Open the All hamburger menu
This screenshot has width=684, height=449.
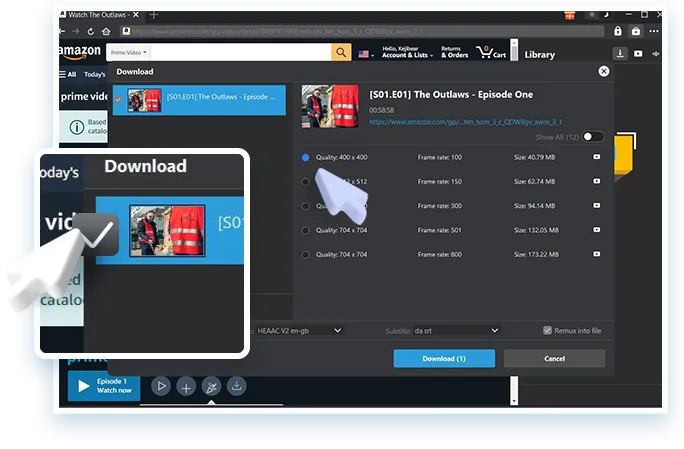pyautogui.click(x=68, y=74)
